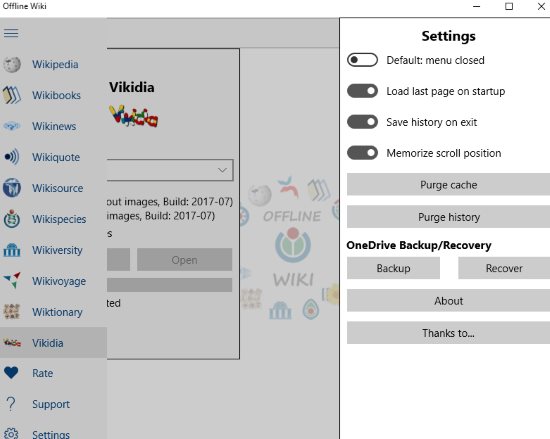Open Wikipedia via its globe icon
The width and height of the screenshot is (550, 439).
[12, 65]
